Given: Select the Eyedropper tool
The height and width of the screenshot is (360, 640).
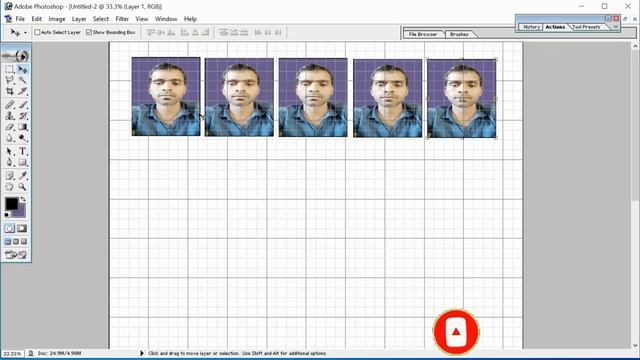Looking at the screenshot, I should click(x=22, y=176).
